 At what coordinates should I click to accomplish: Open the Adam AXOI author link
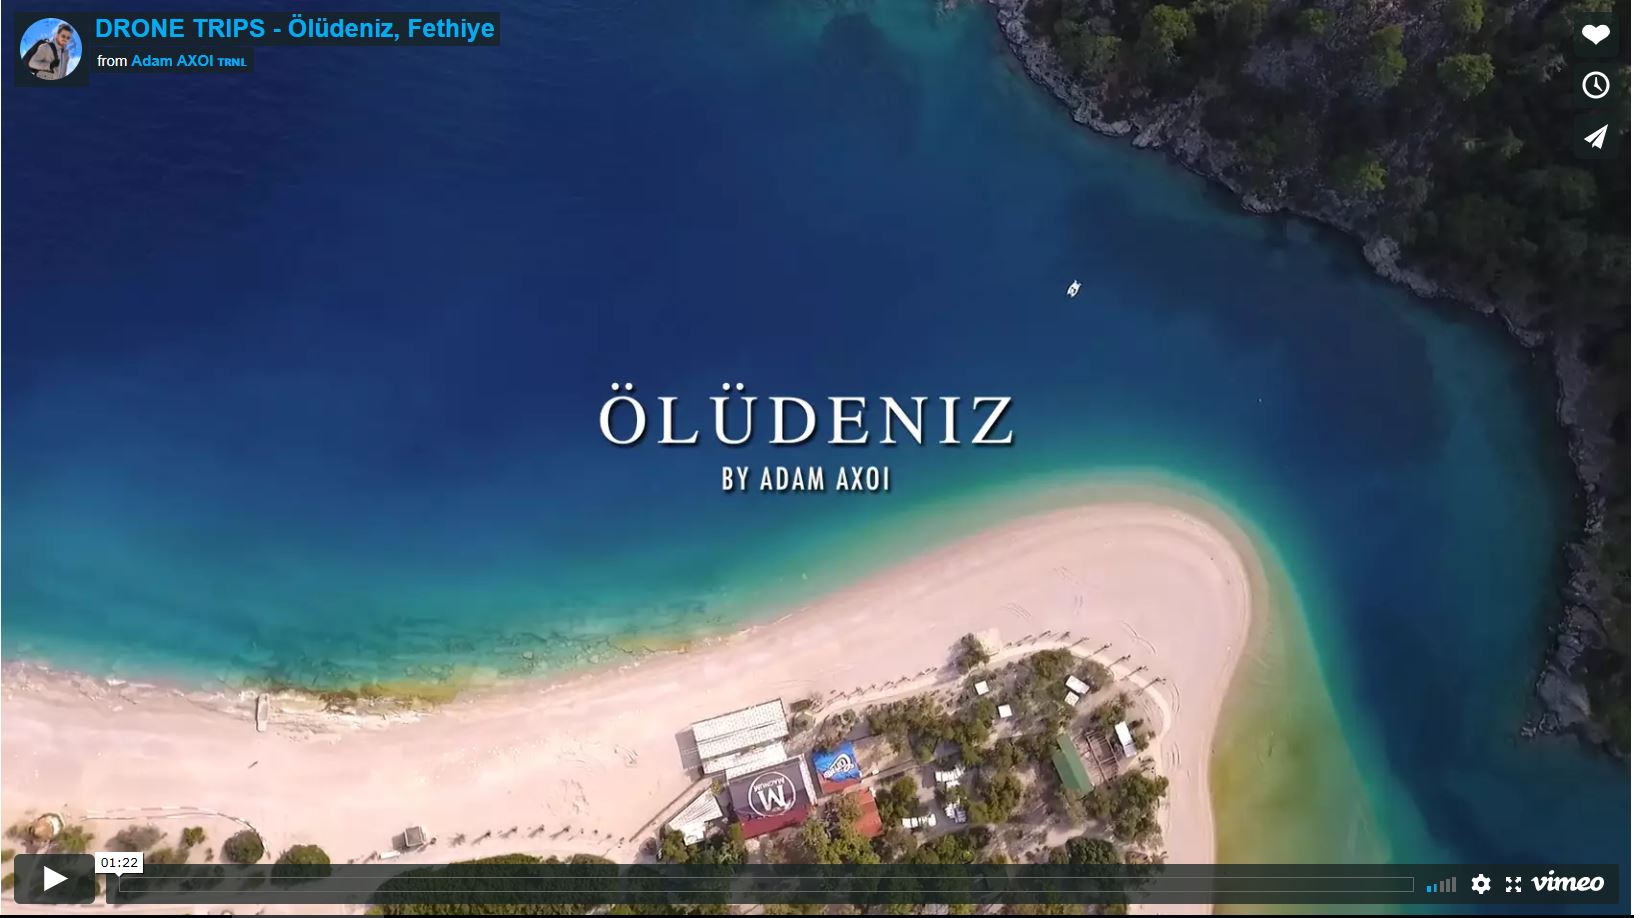(172, 61)
